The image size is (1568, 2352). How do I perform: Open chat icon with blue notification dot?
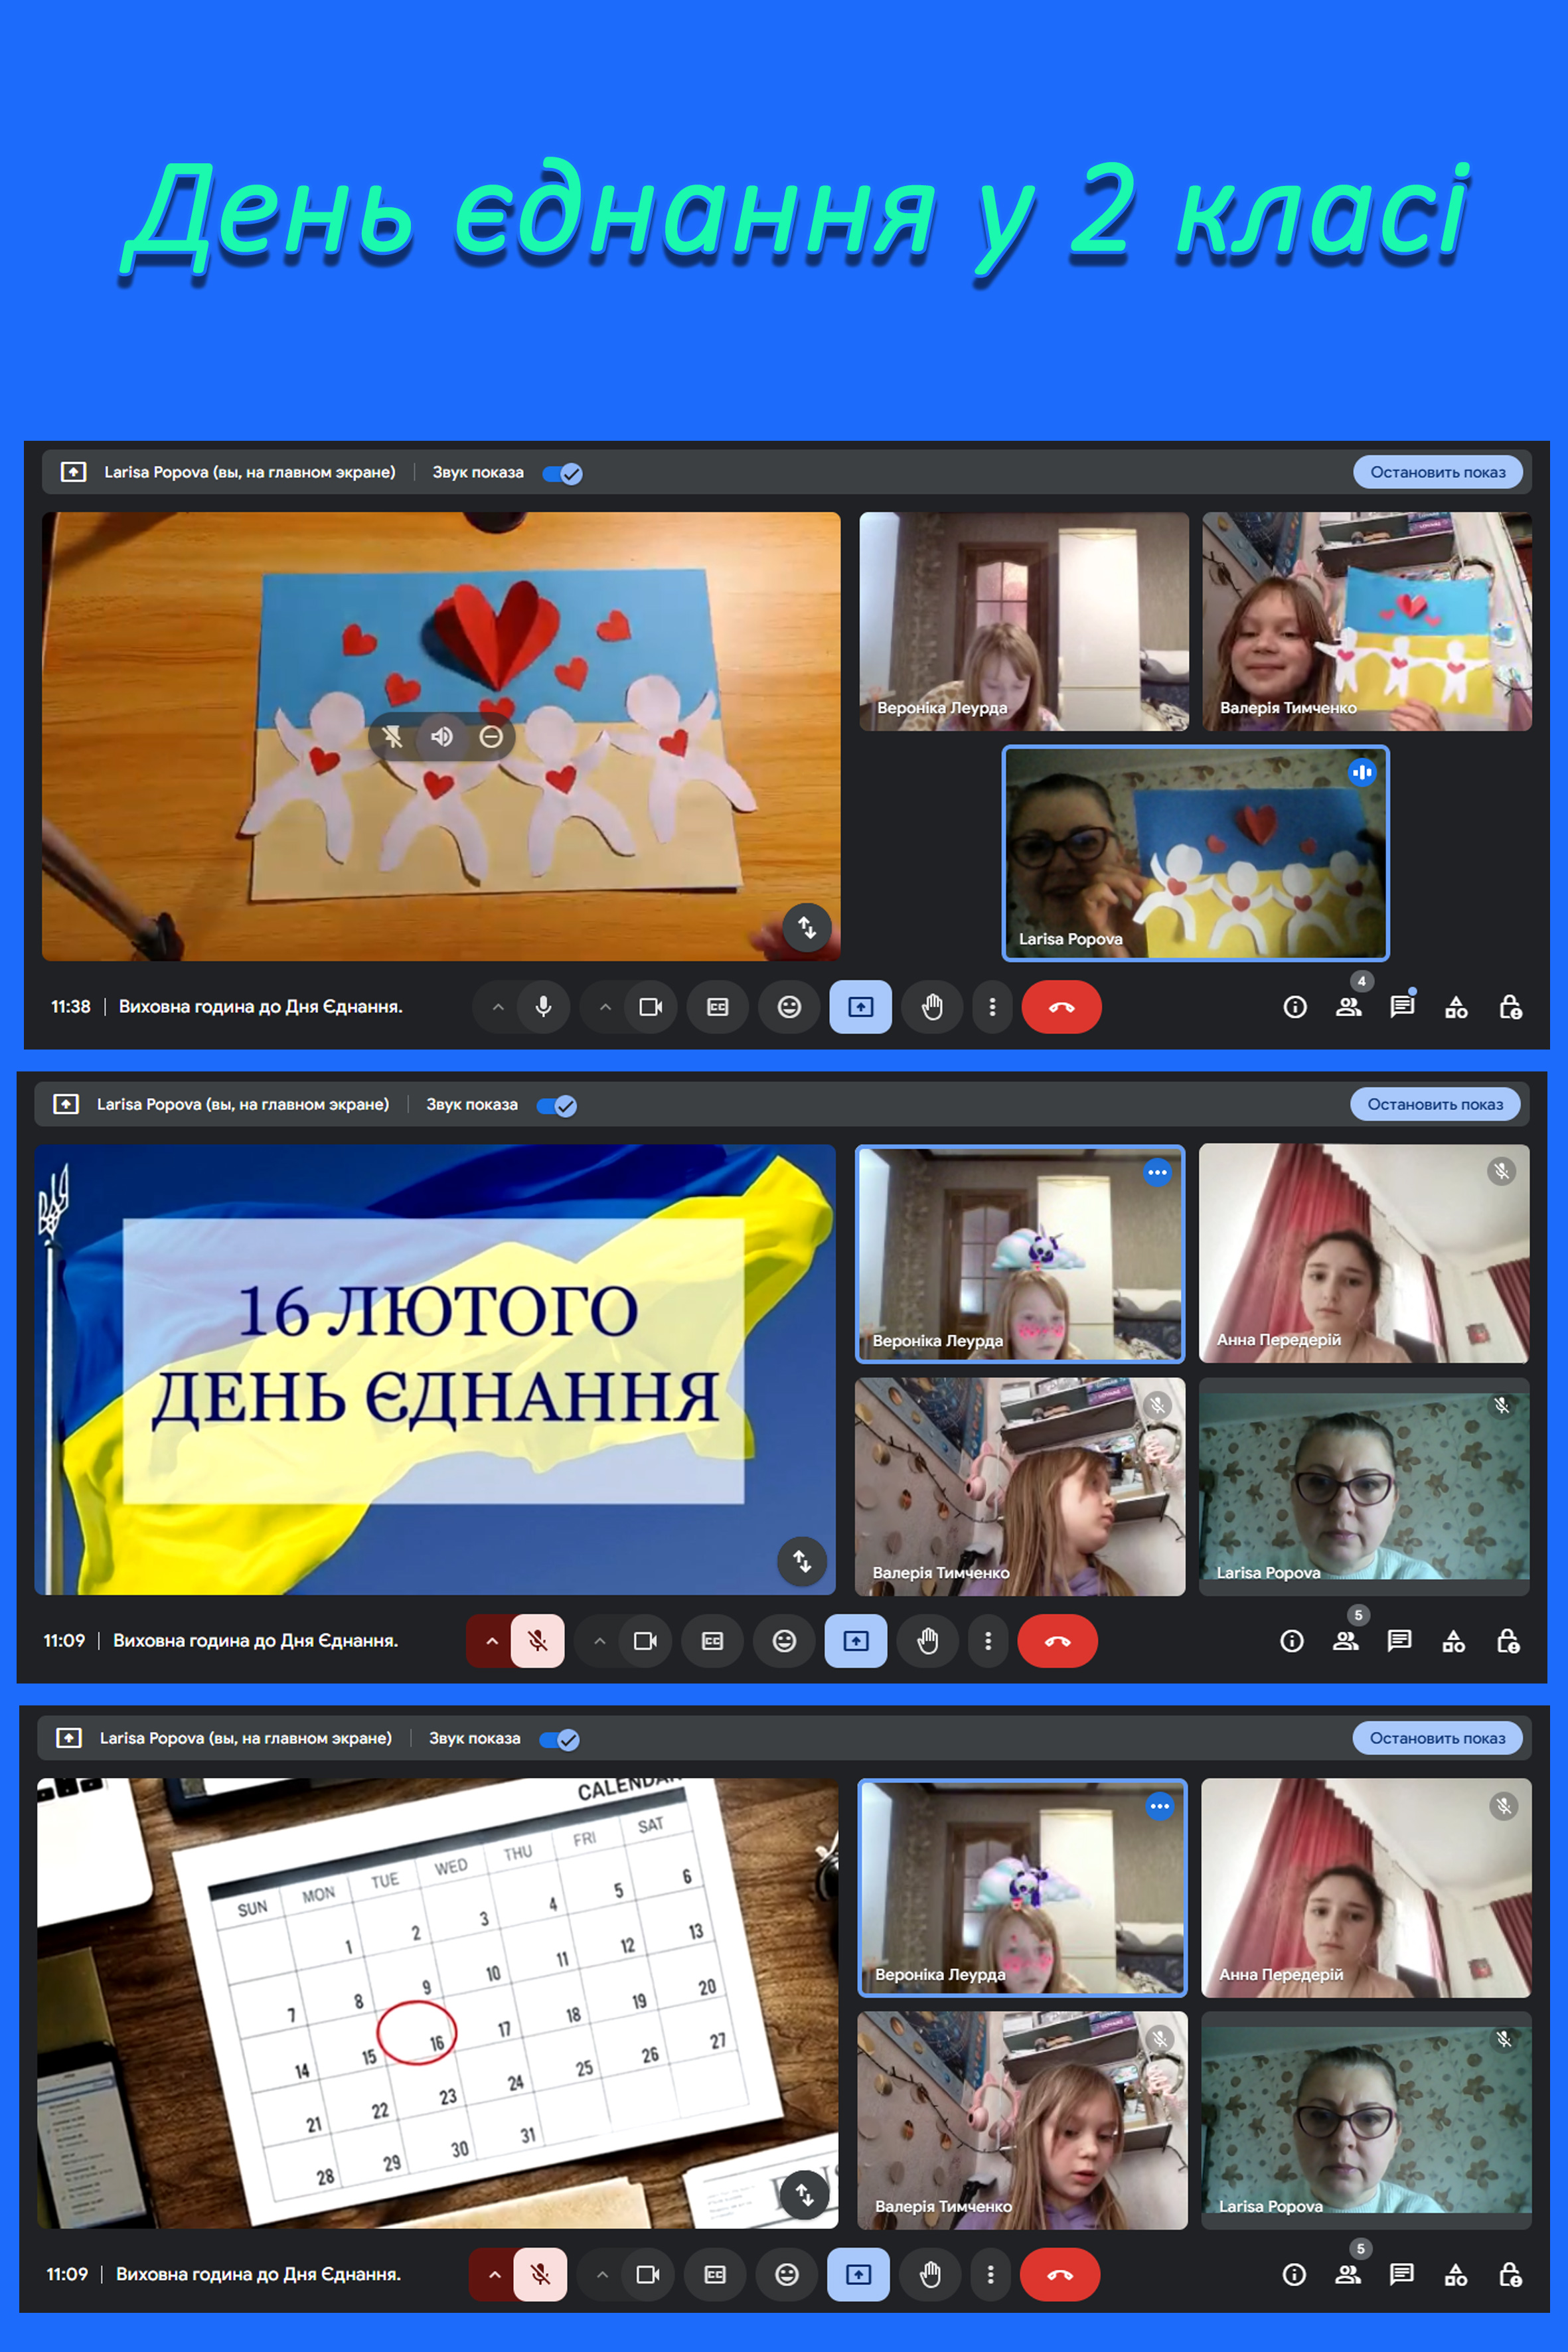(1402, 1006)
